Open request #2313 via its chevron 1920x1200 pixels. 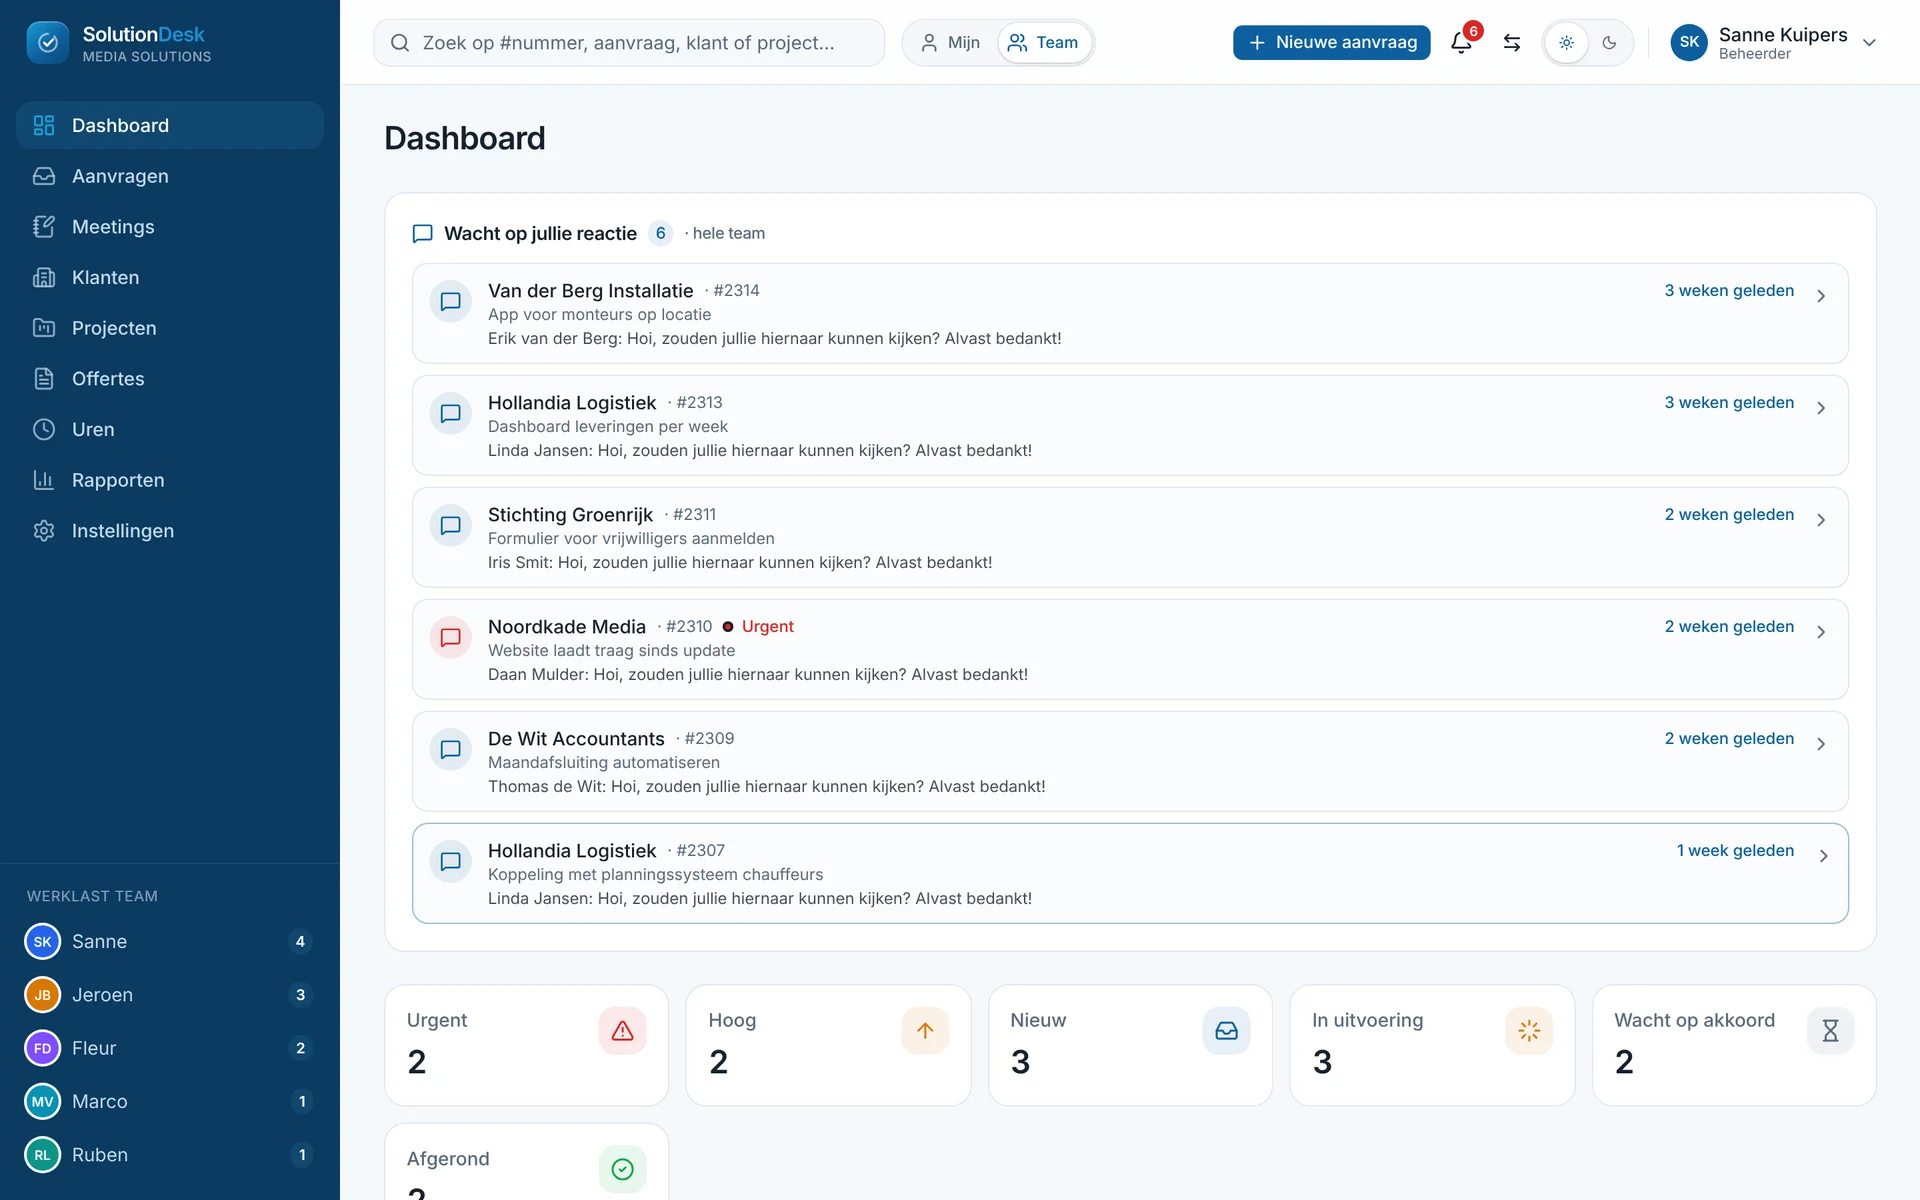[x=1821, y=408]
